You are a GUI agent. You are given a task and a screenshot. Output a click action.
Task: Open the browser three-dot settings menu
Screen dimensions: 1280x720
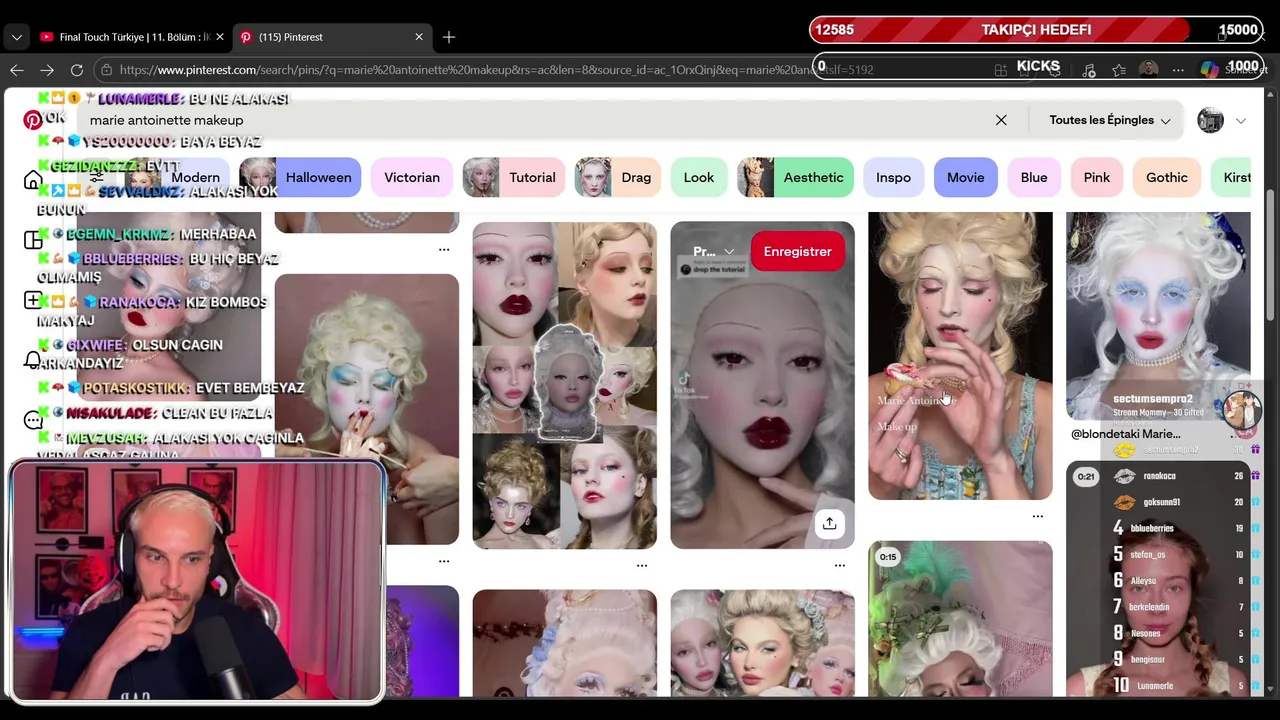tap(1179, 70)
